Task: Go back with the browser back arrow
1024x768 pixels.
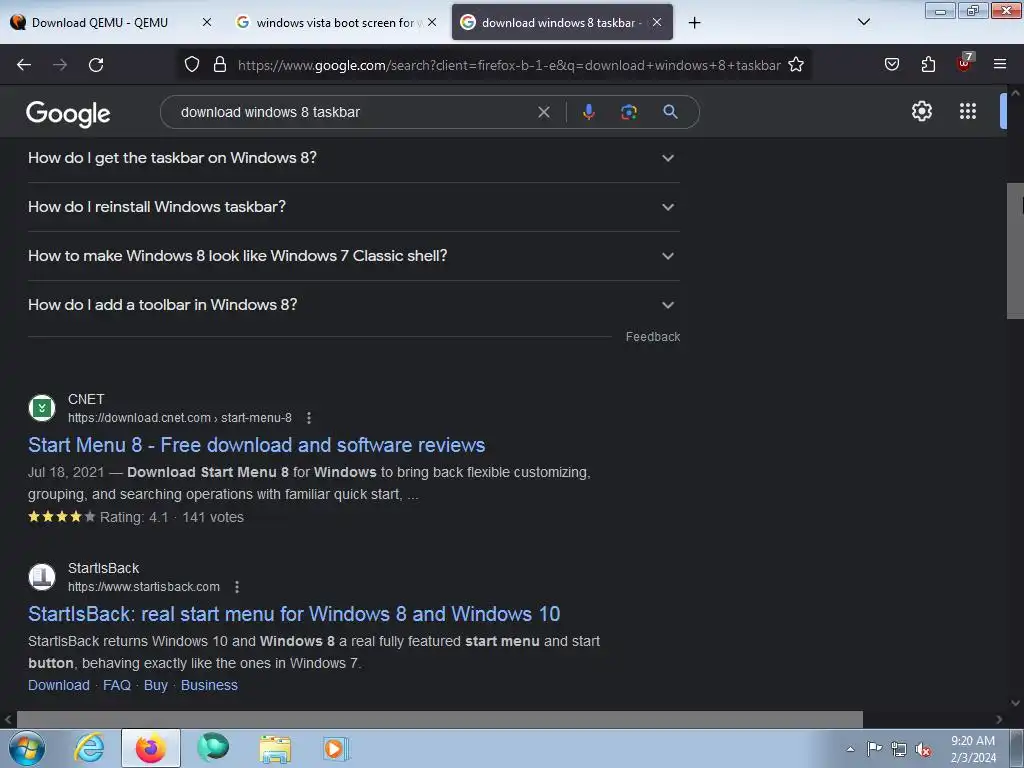Action: 24,65
